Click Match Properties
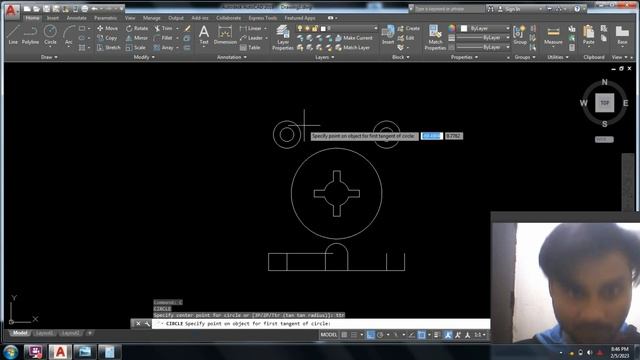This screenshot has width=640, height=360. coord(435,38)
